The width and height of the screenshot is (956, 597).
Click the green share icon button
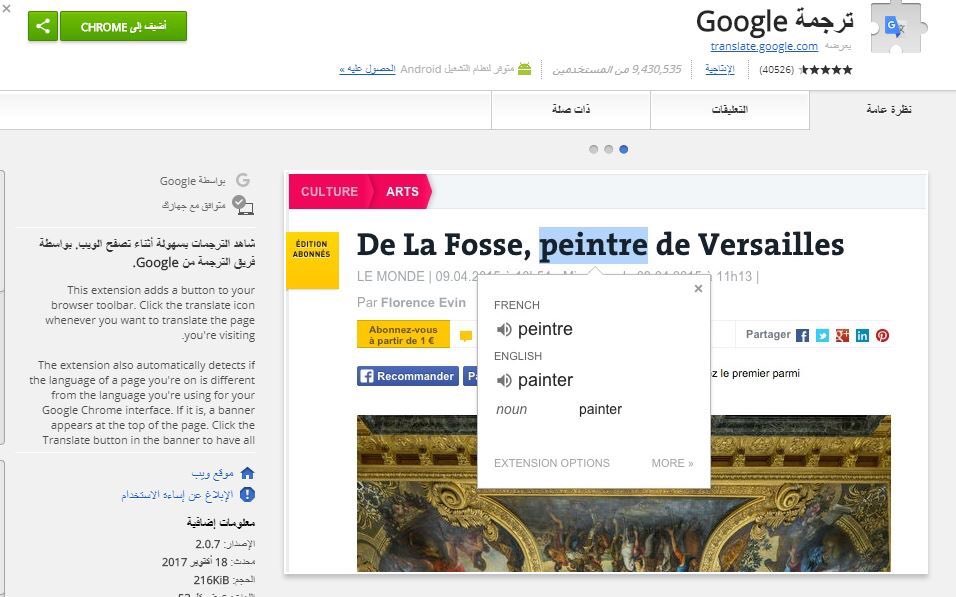tap(43, 26)
